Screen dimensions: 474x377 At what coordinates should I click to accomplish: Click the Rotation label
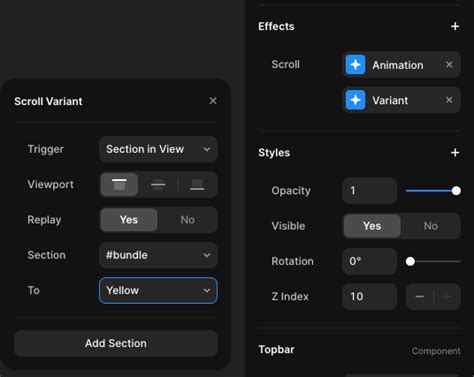[293, 261]
